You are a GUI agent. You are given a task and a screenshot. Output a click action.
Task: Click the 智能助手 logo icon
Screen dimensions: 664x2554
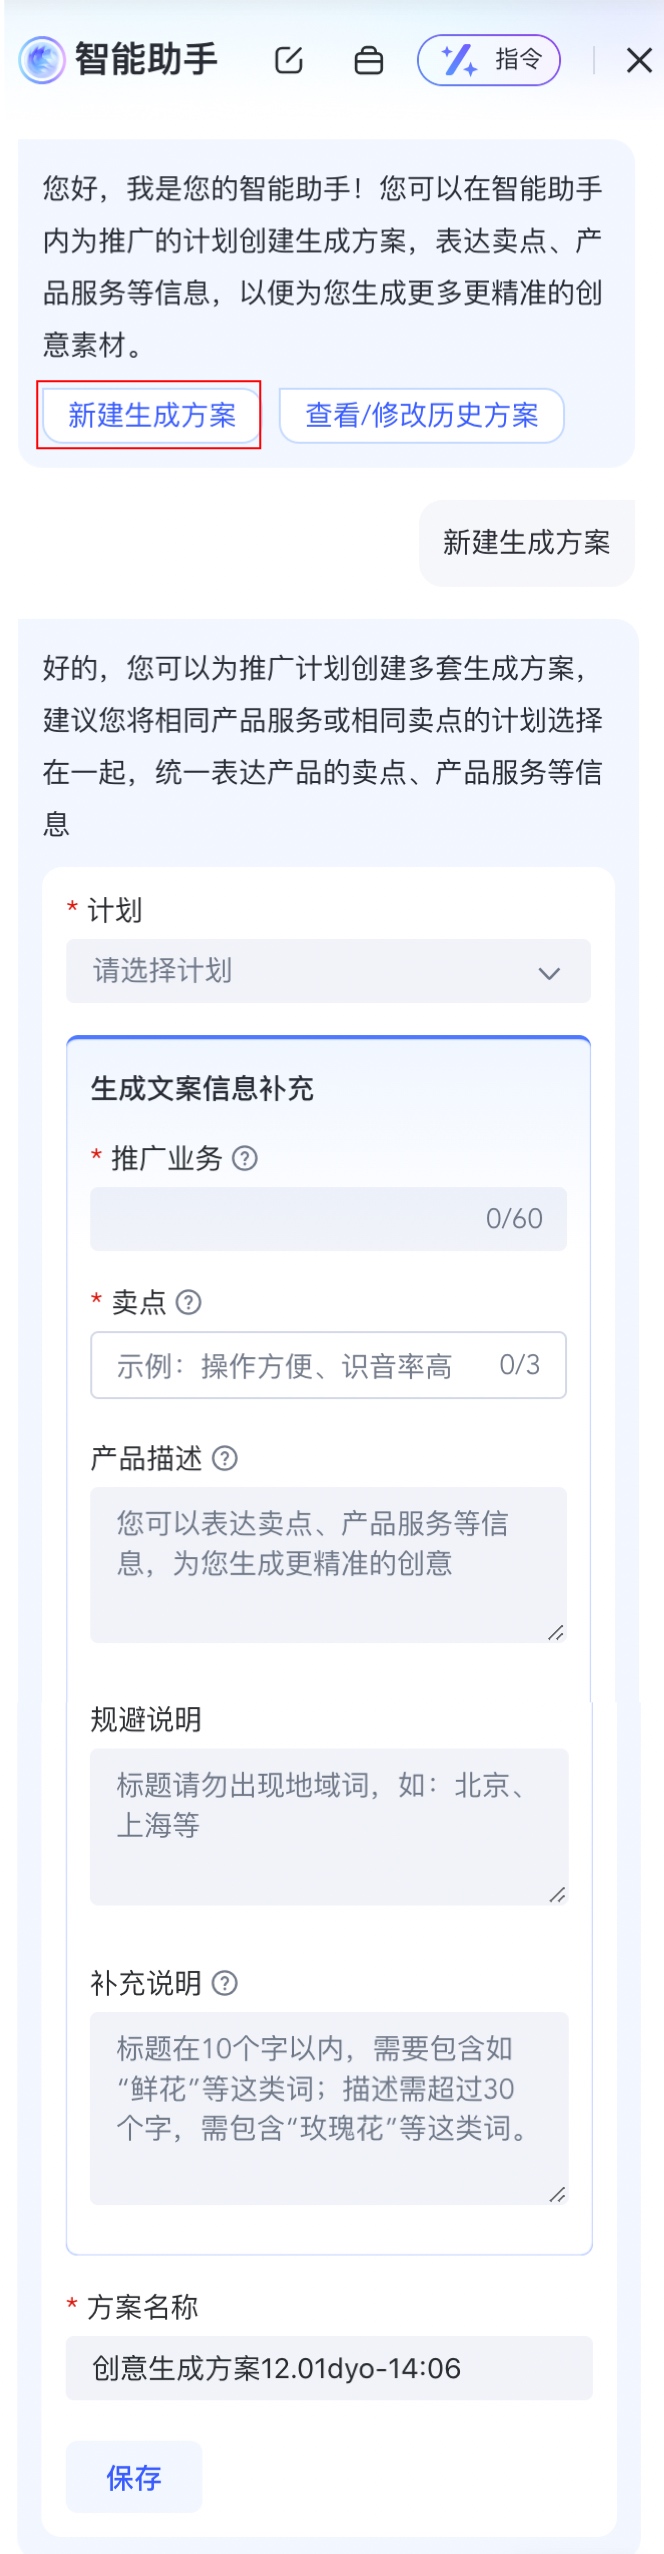[x=41, y=60]
